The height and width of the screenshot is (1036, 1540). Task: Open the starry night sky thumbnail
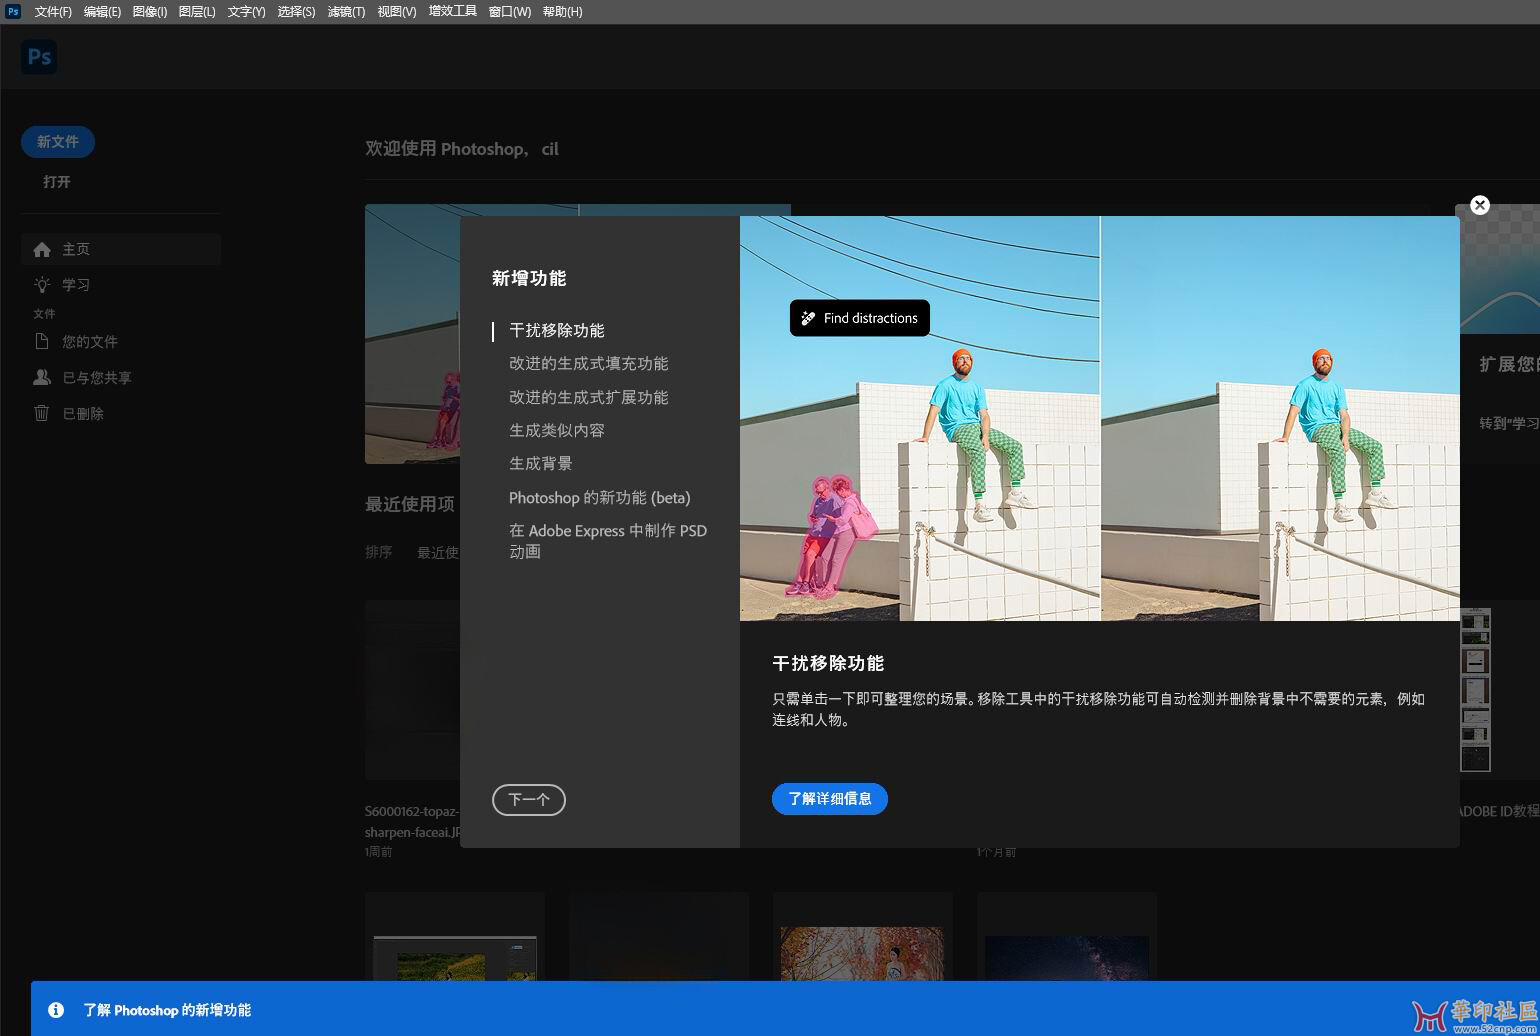(x=1067, y=958)
